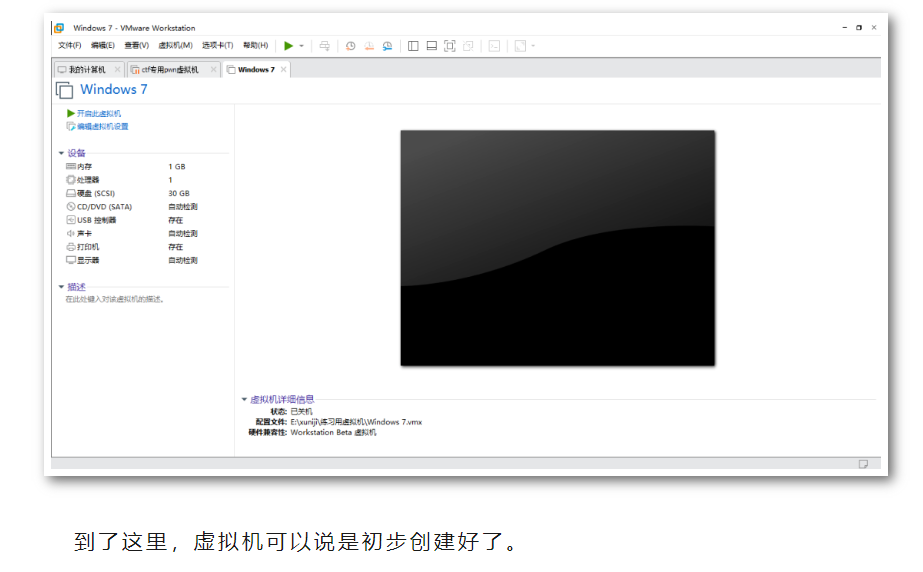Click the take snapshot clock icon

click(x=350, y=46)
